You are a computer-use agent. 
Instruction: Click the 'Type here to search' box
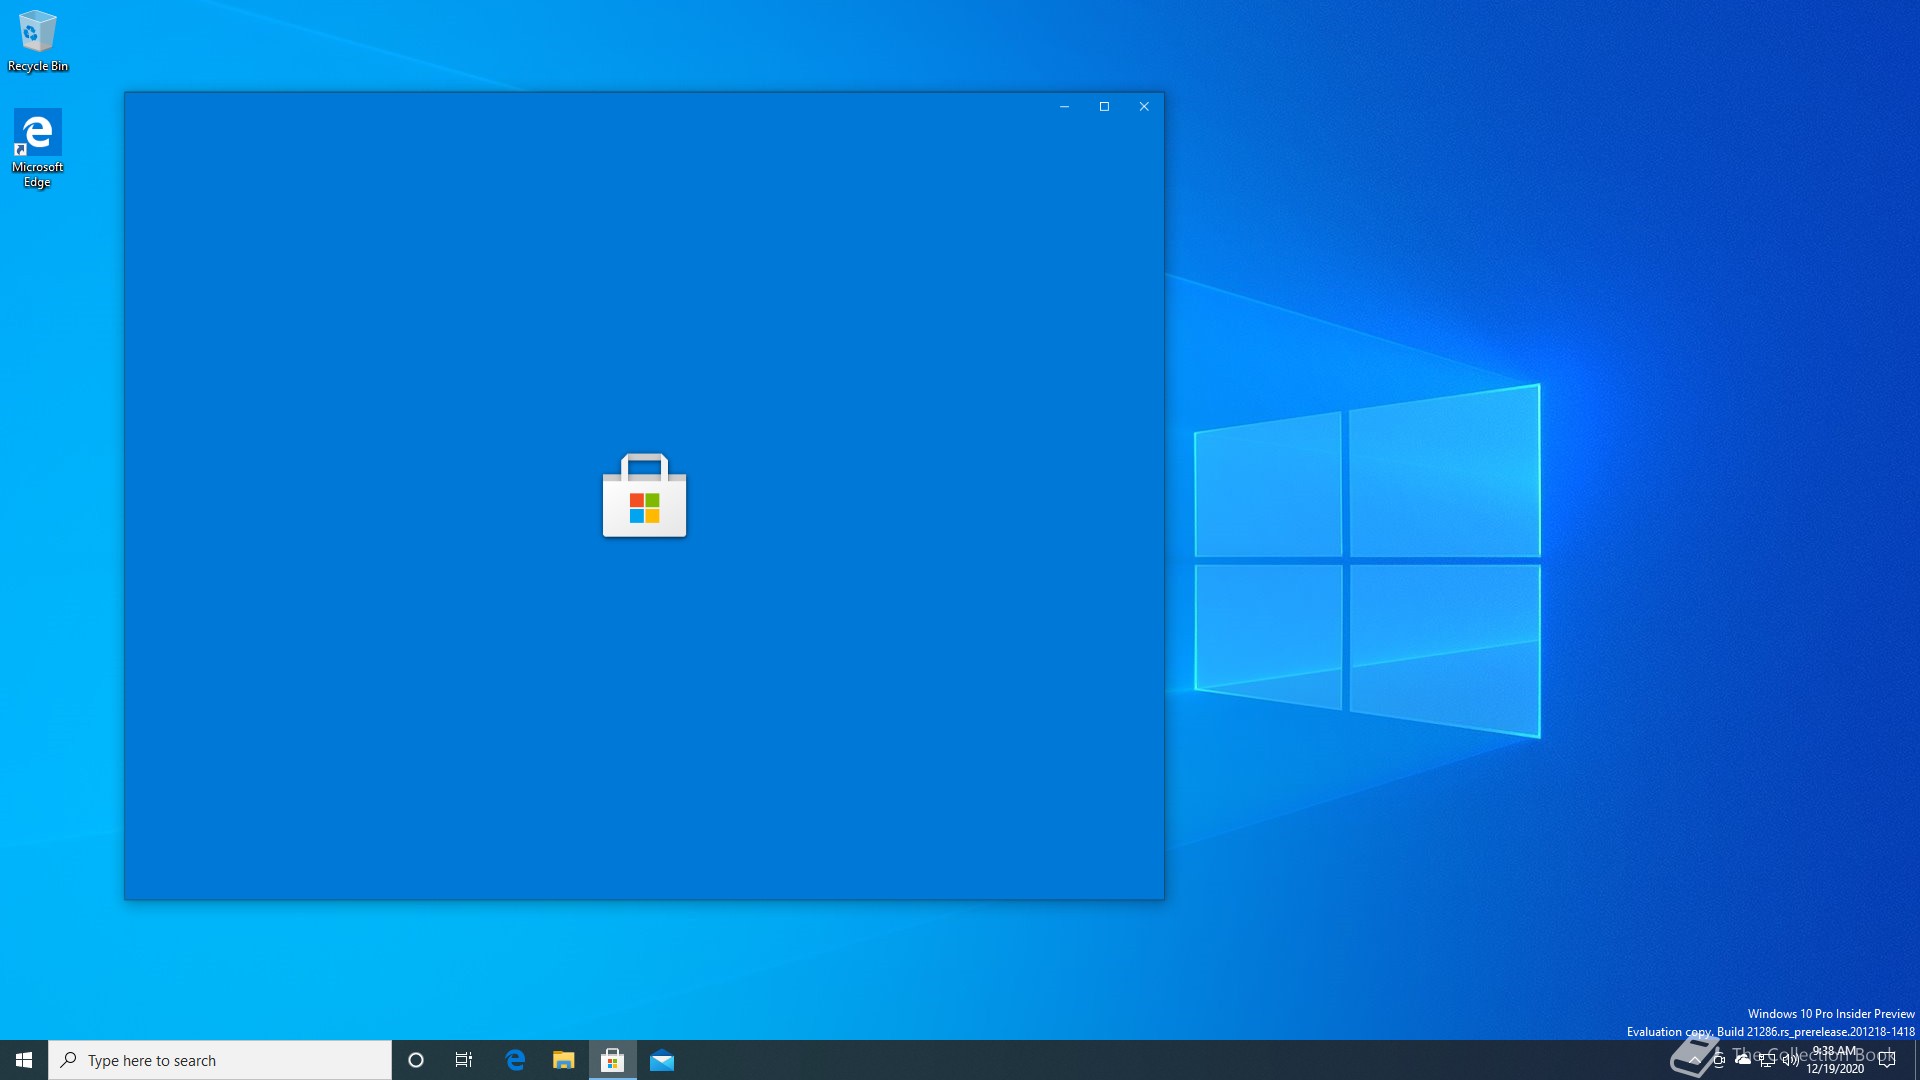(220, 1060)
